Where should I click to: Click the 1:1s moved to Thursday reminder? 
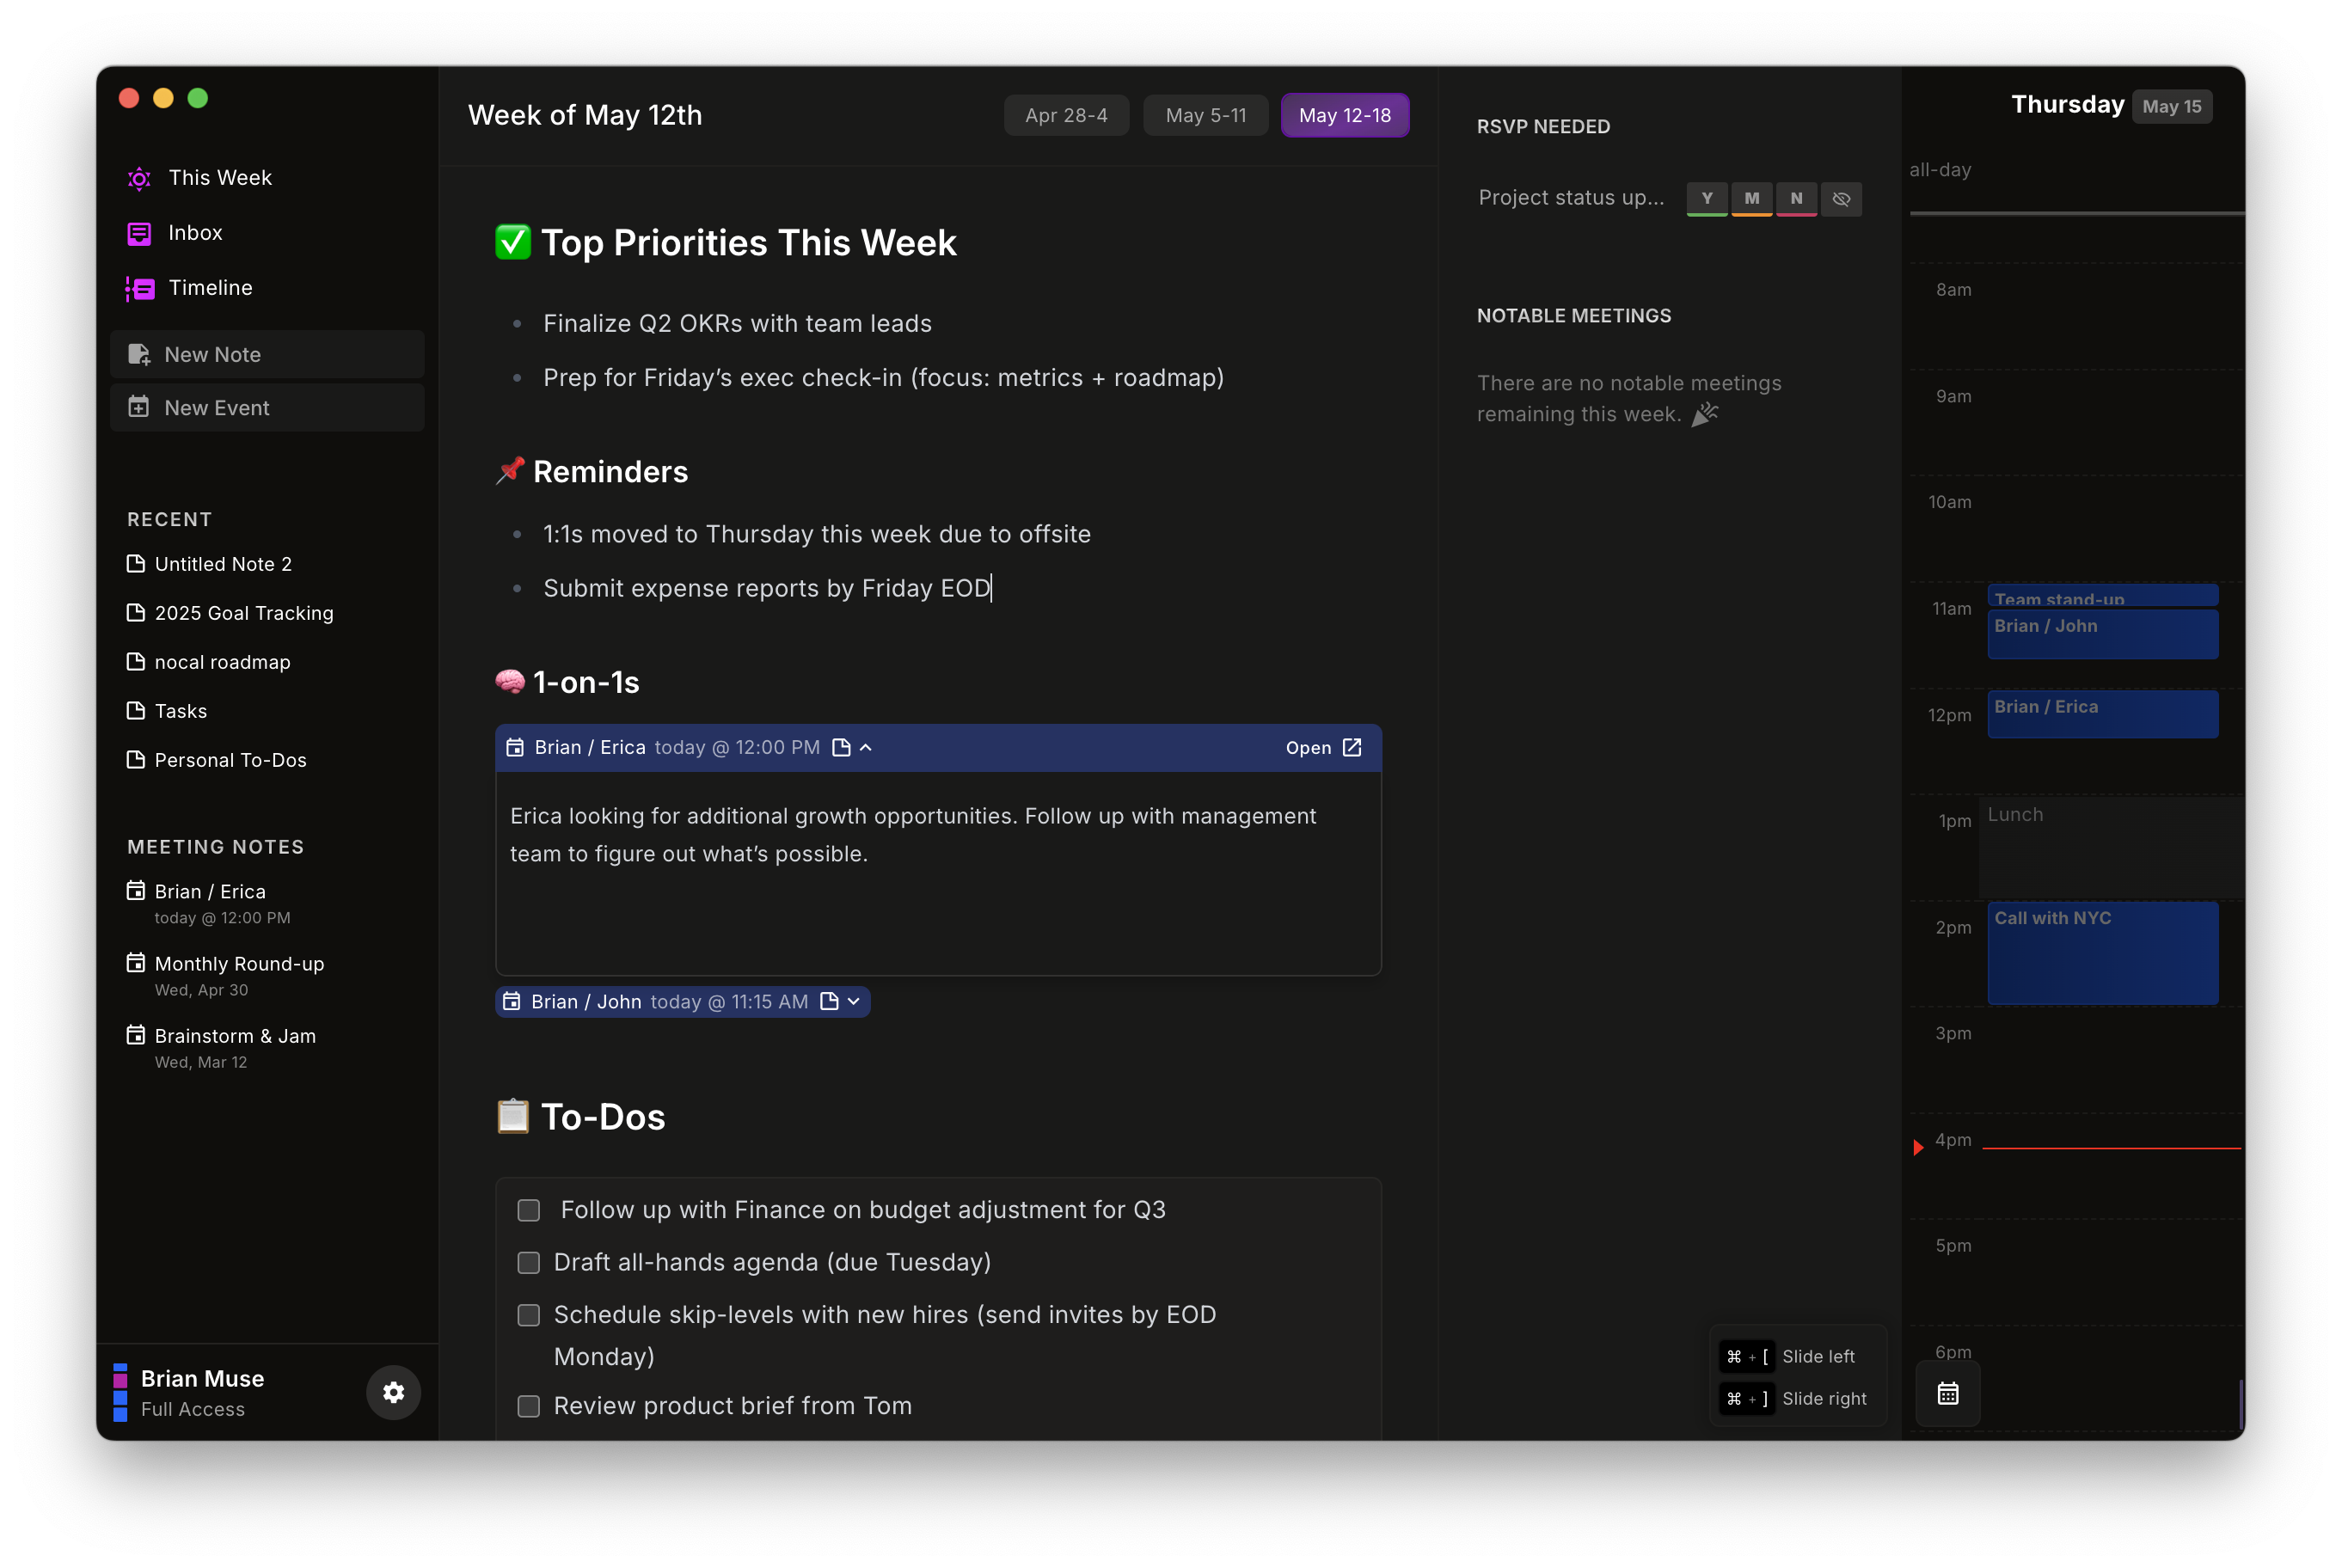tap(816, 534)
